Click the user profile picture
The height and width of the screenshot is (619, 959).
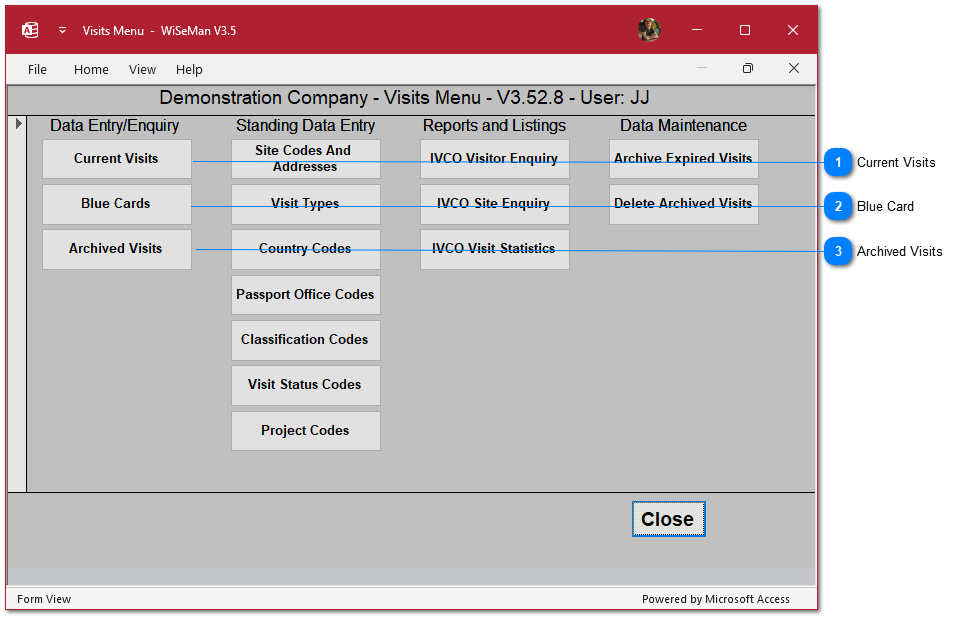tap(649, 30)
